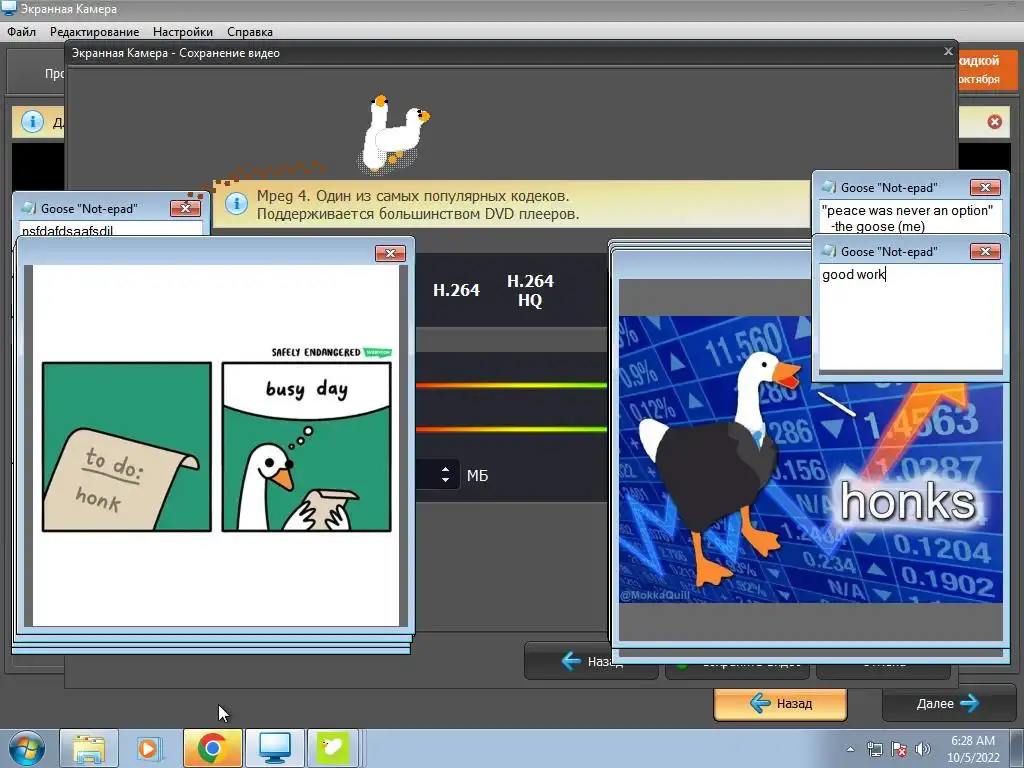Close the Сохранение видео dialog
Viewport: 1024px width, 768px height.
(948, 51)
